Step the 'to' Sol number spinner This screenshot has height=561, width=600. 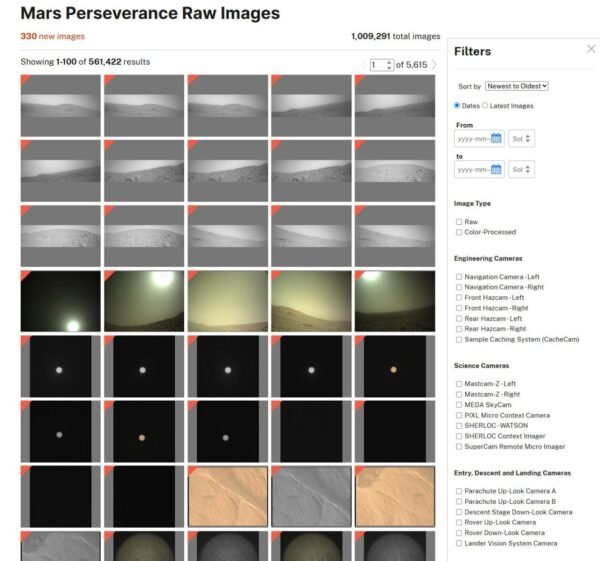(528, 169)
